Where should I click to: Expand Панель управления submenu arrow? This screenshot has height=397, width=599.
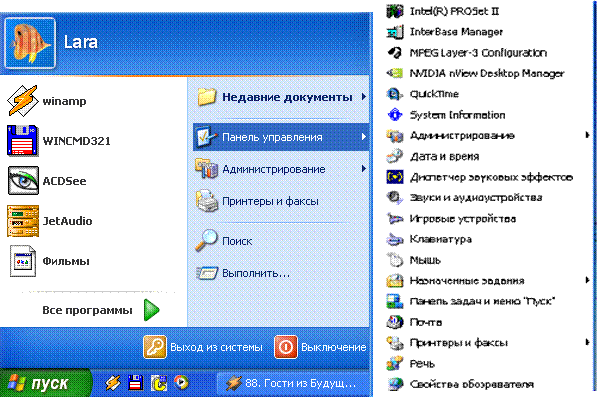(x=364, y=137)
